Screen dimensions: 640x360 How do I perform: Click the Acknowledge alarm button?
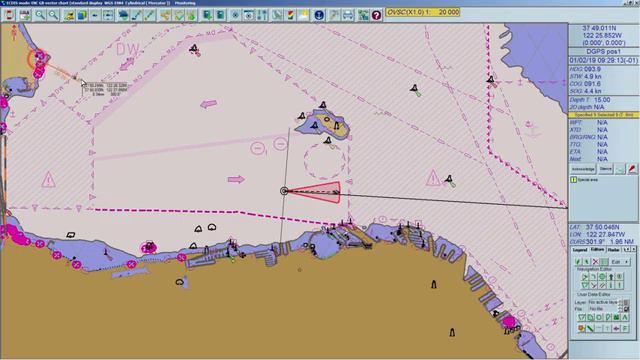(x=583, y=169)
